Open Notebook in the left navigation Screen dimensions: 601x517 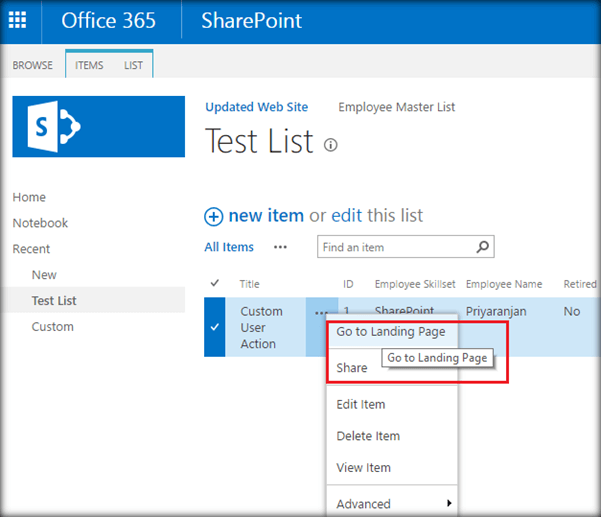40,223
